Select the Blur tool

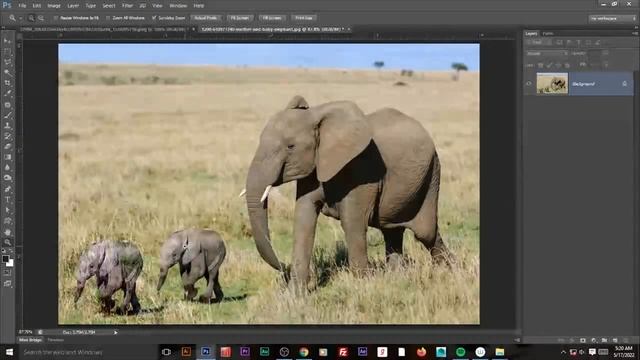pos(7,168)
